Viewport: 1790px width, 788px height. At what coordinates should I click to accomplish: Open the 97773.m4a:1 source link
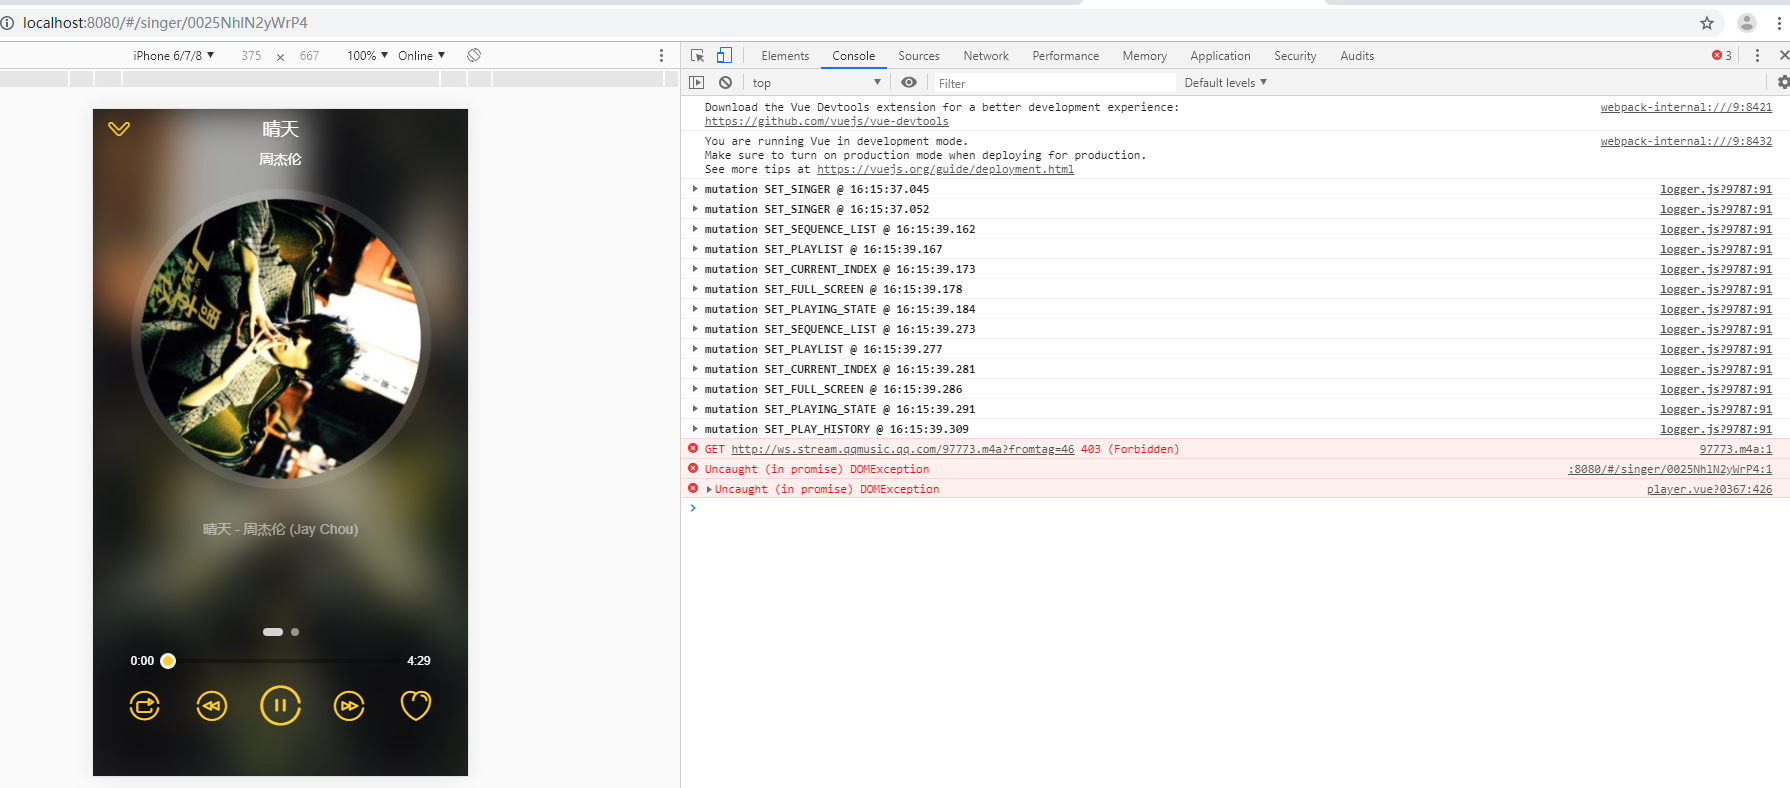(1735, 450)
